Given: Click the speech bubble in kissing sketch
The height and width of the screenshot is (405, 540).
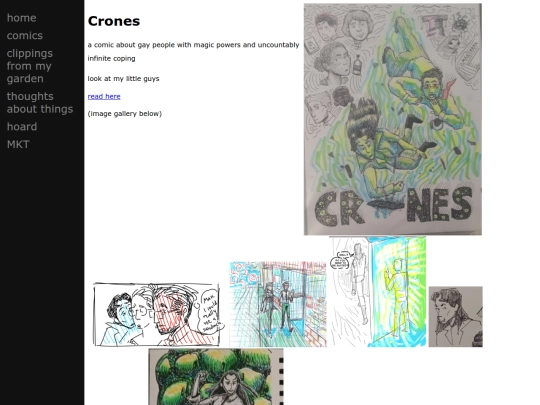Looking at the screenshot, I should pos(211,311).
